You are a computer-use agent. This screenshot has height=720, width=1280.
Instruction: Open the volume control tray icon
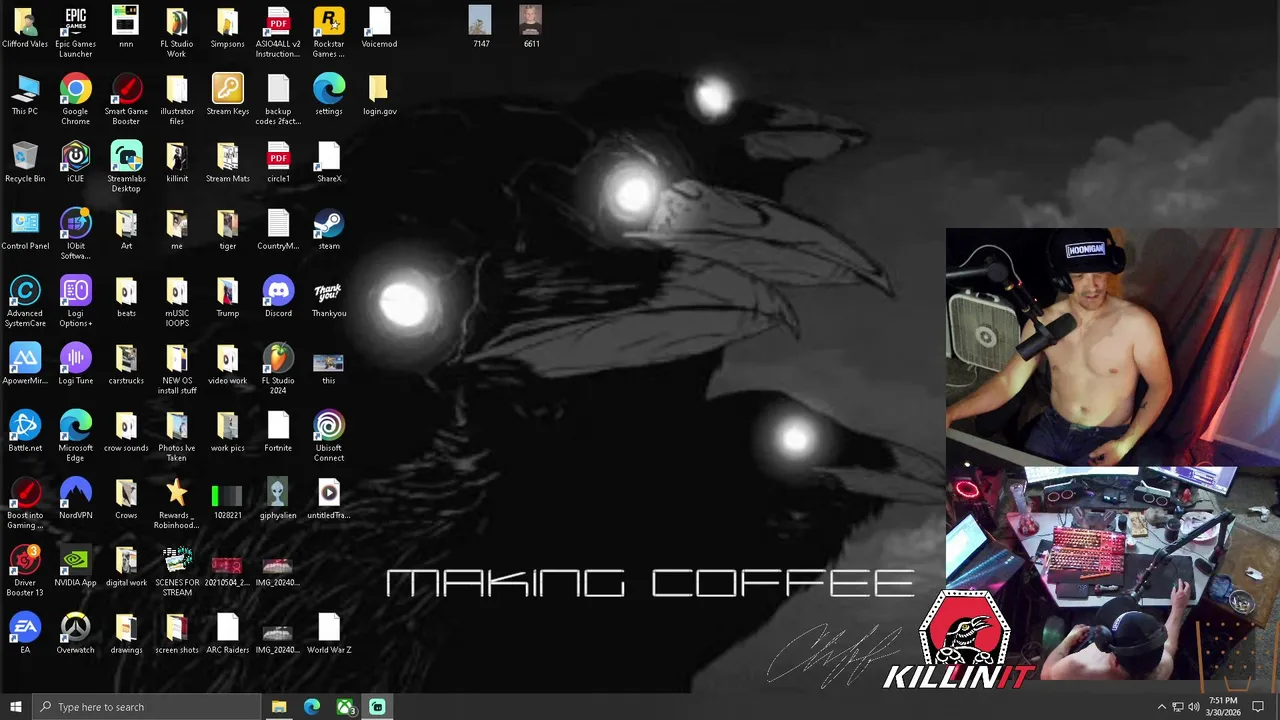[1193, 707]
